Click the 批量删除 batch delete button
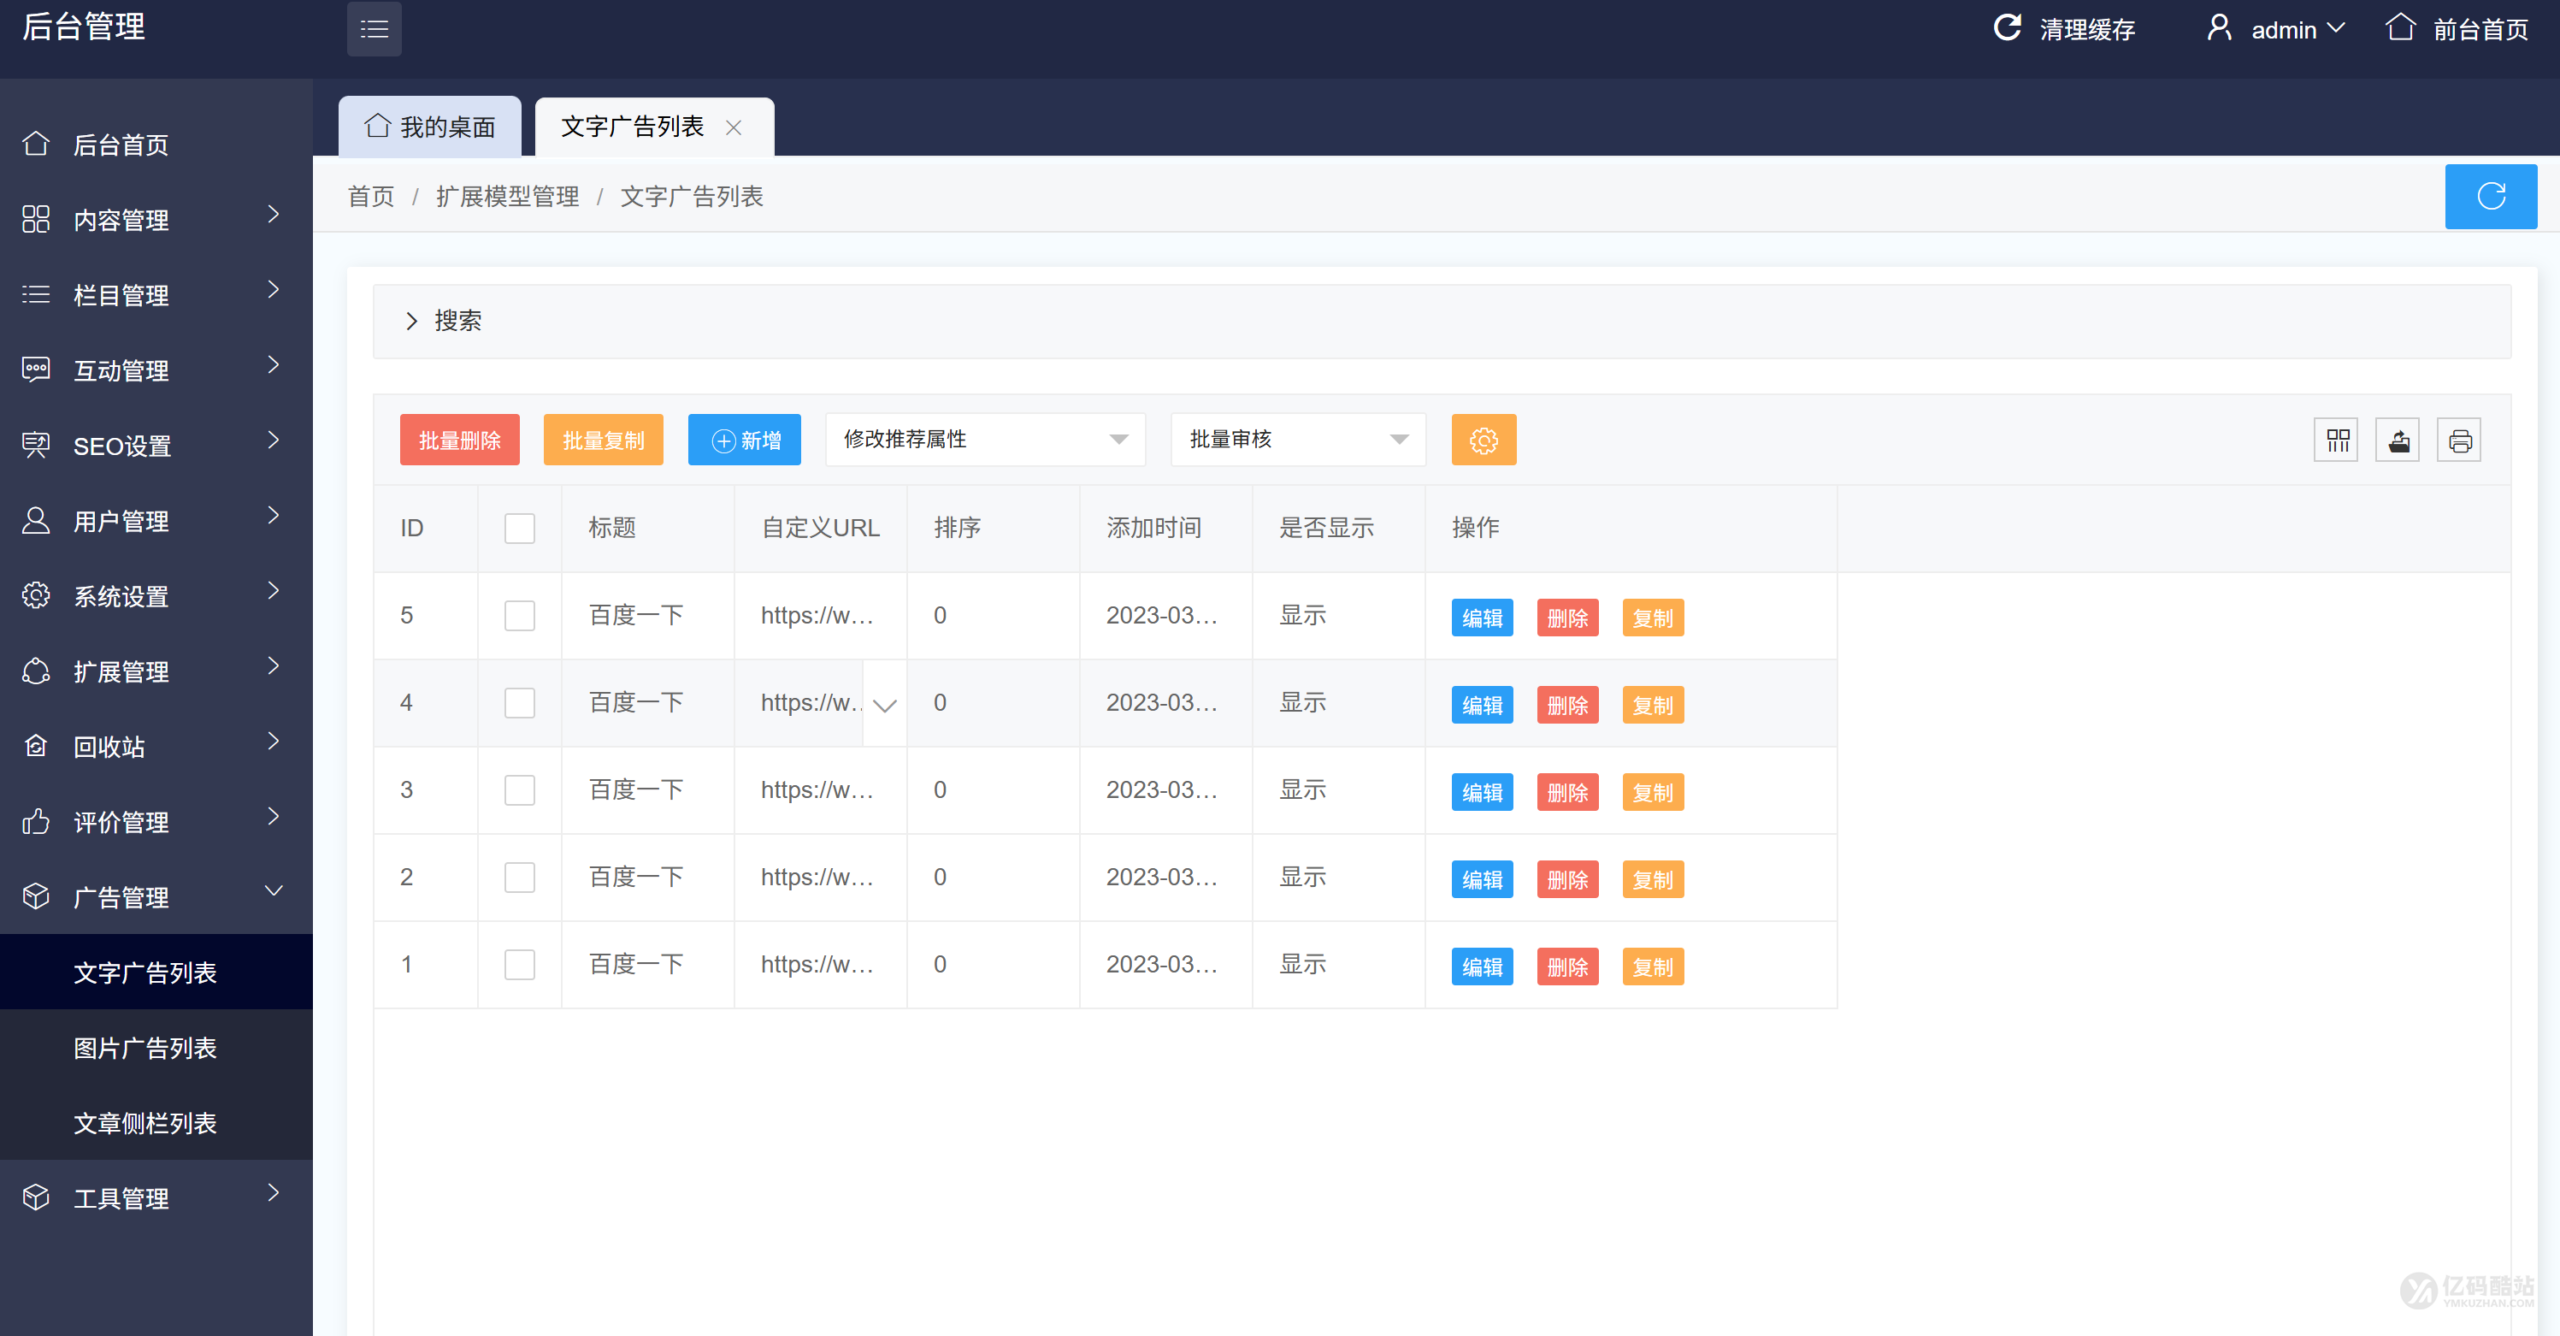This screenshot has width=2560, height=1336. click(x=459, y=439)
